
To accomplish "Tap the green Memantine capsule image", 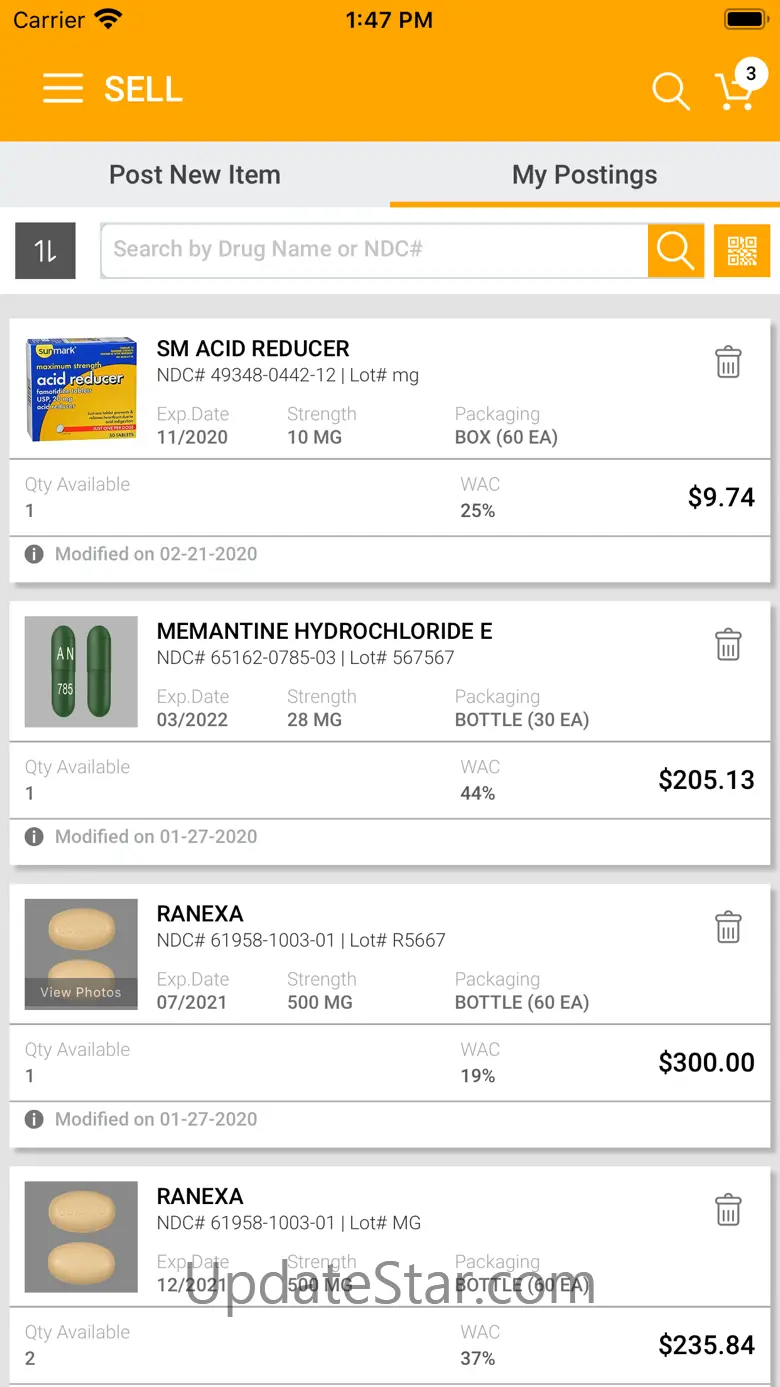I will (81, 672).
